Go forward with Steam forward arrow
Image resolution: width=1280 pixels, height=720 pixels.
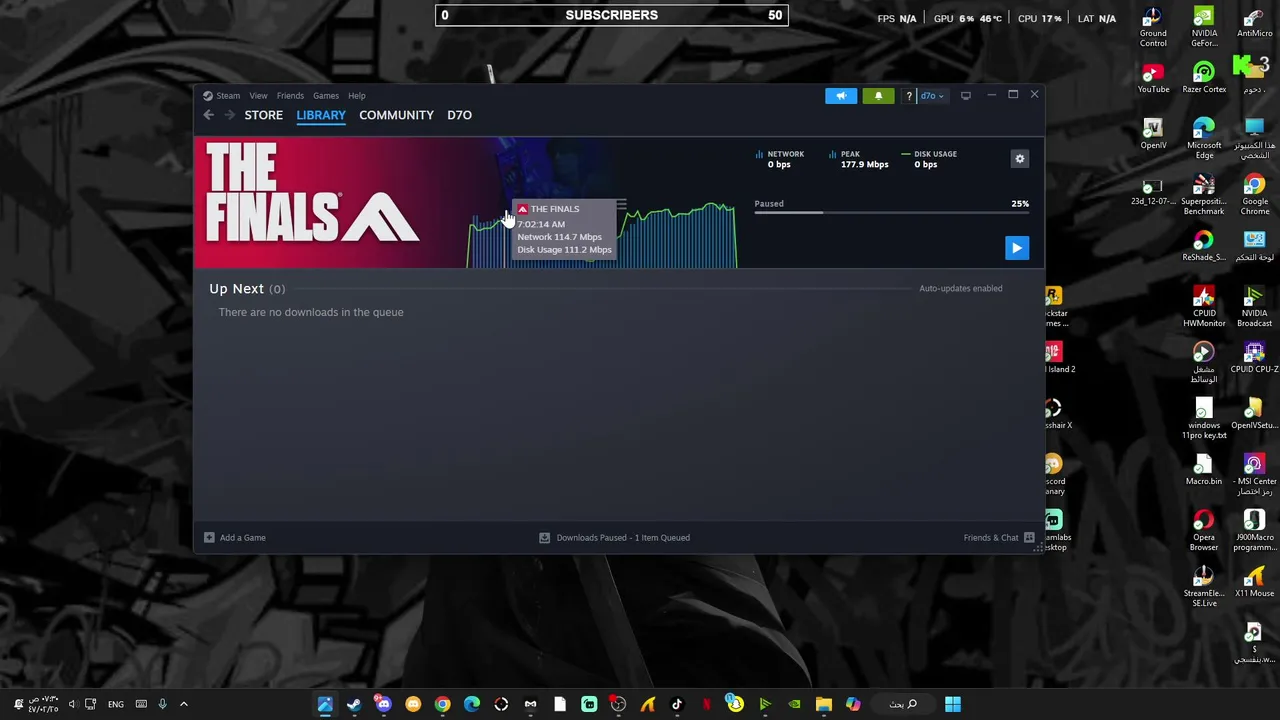[229, 115]
